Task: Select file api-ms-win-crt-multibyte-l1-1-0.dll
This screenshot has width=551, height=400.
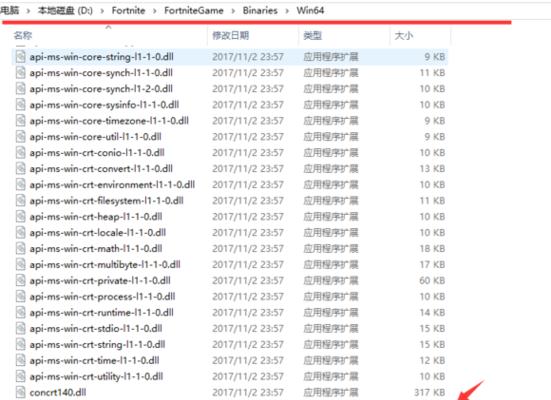Action: tap(105, 265)
